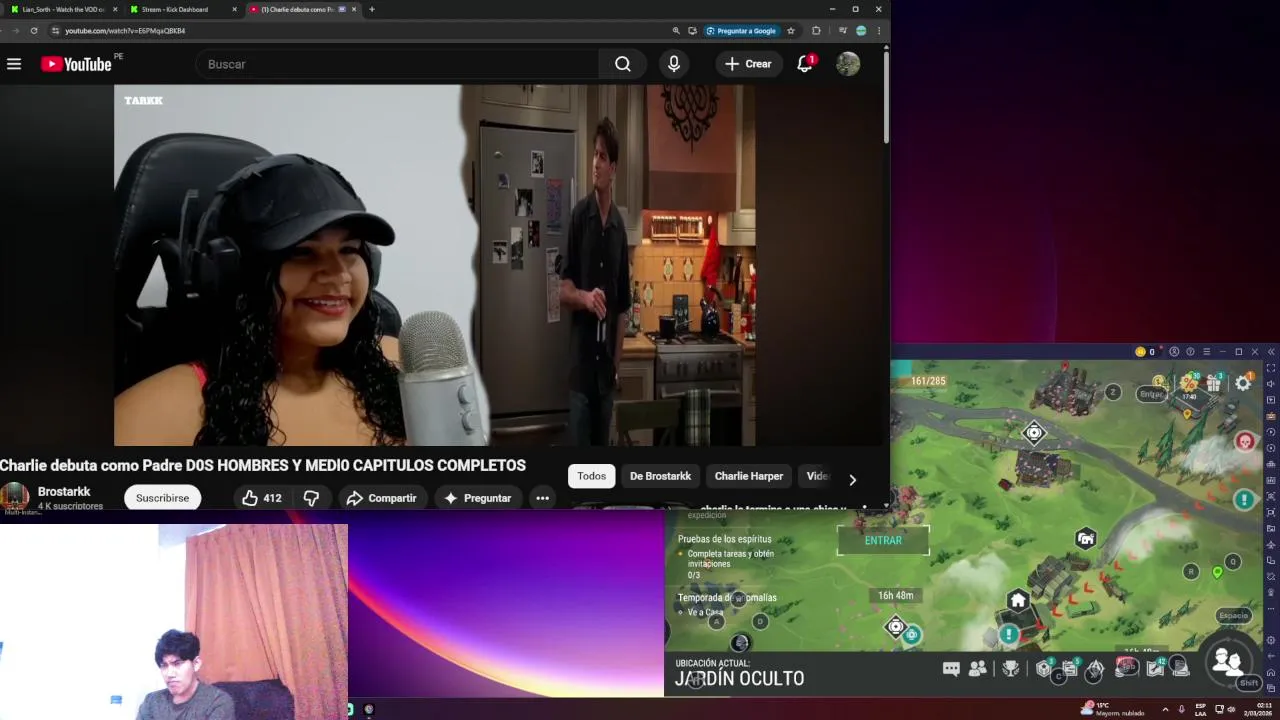Dislike the Charlie debuta video
Image resolution: width=1280 pixels, height=720 pixels.
coord(311,498)
